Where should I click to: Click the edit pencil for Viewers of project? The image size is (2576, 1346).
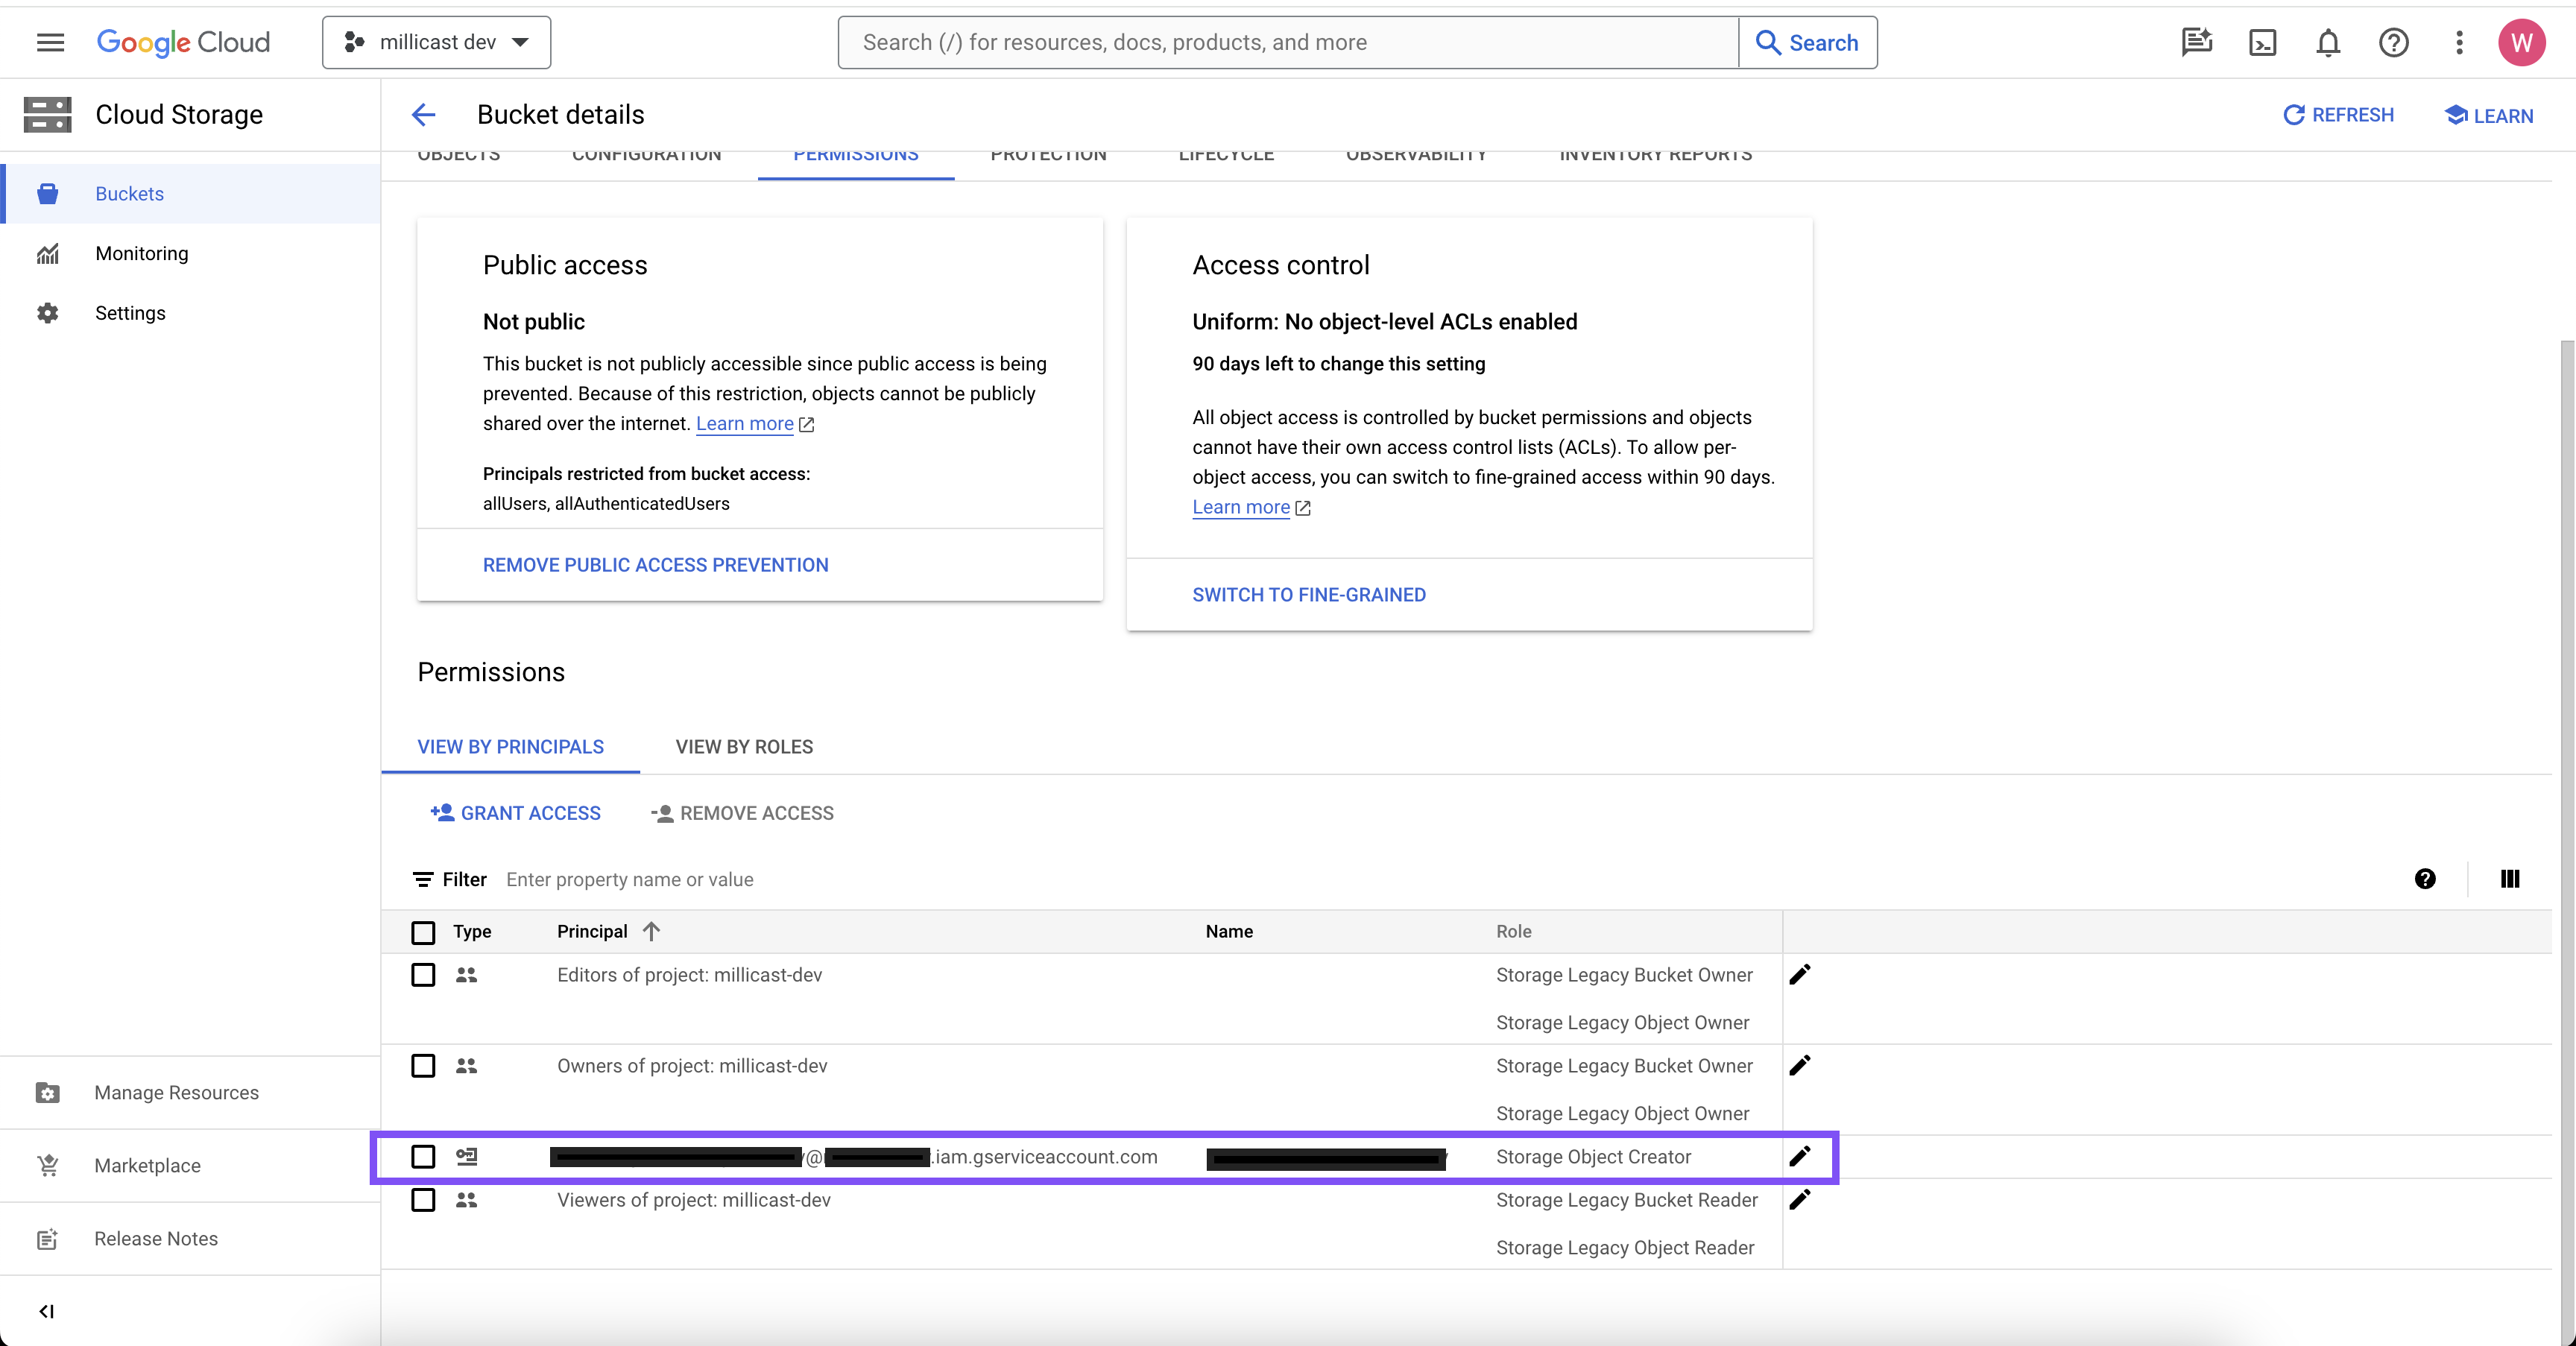point(1800,1200)
